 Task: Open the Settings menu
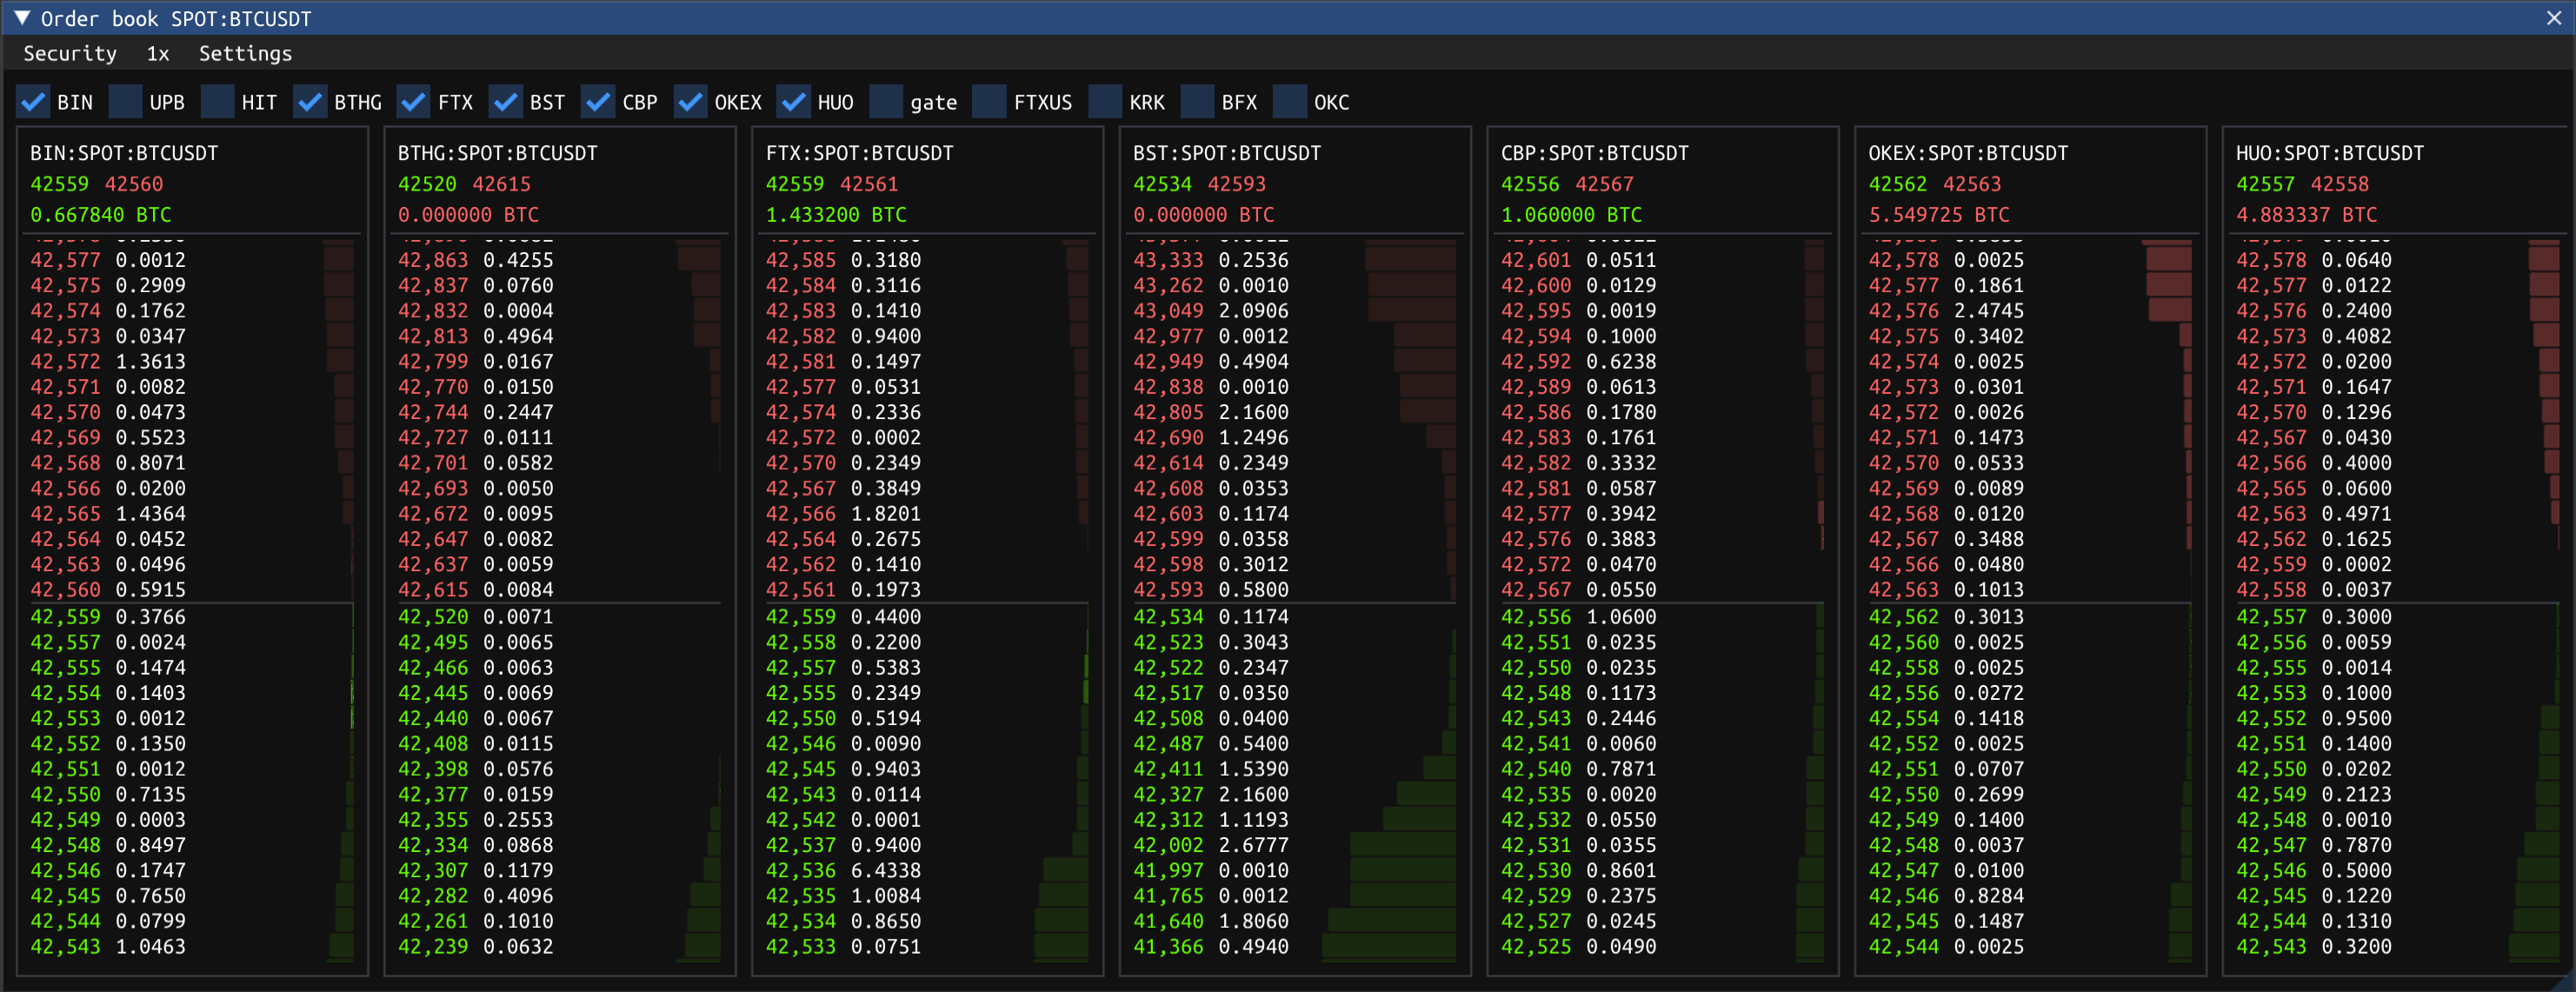click(245, 54)
